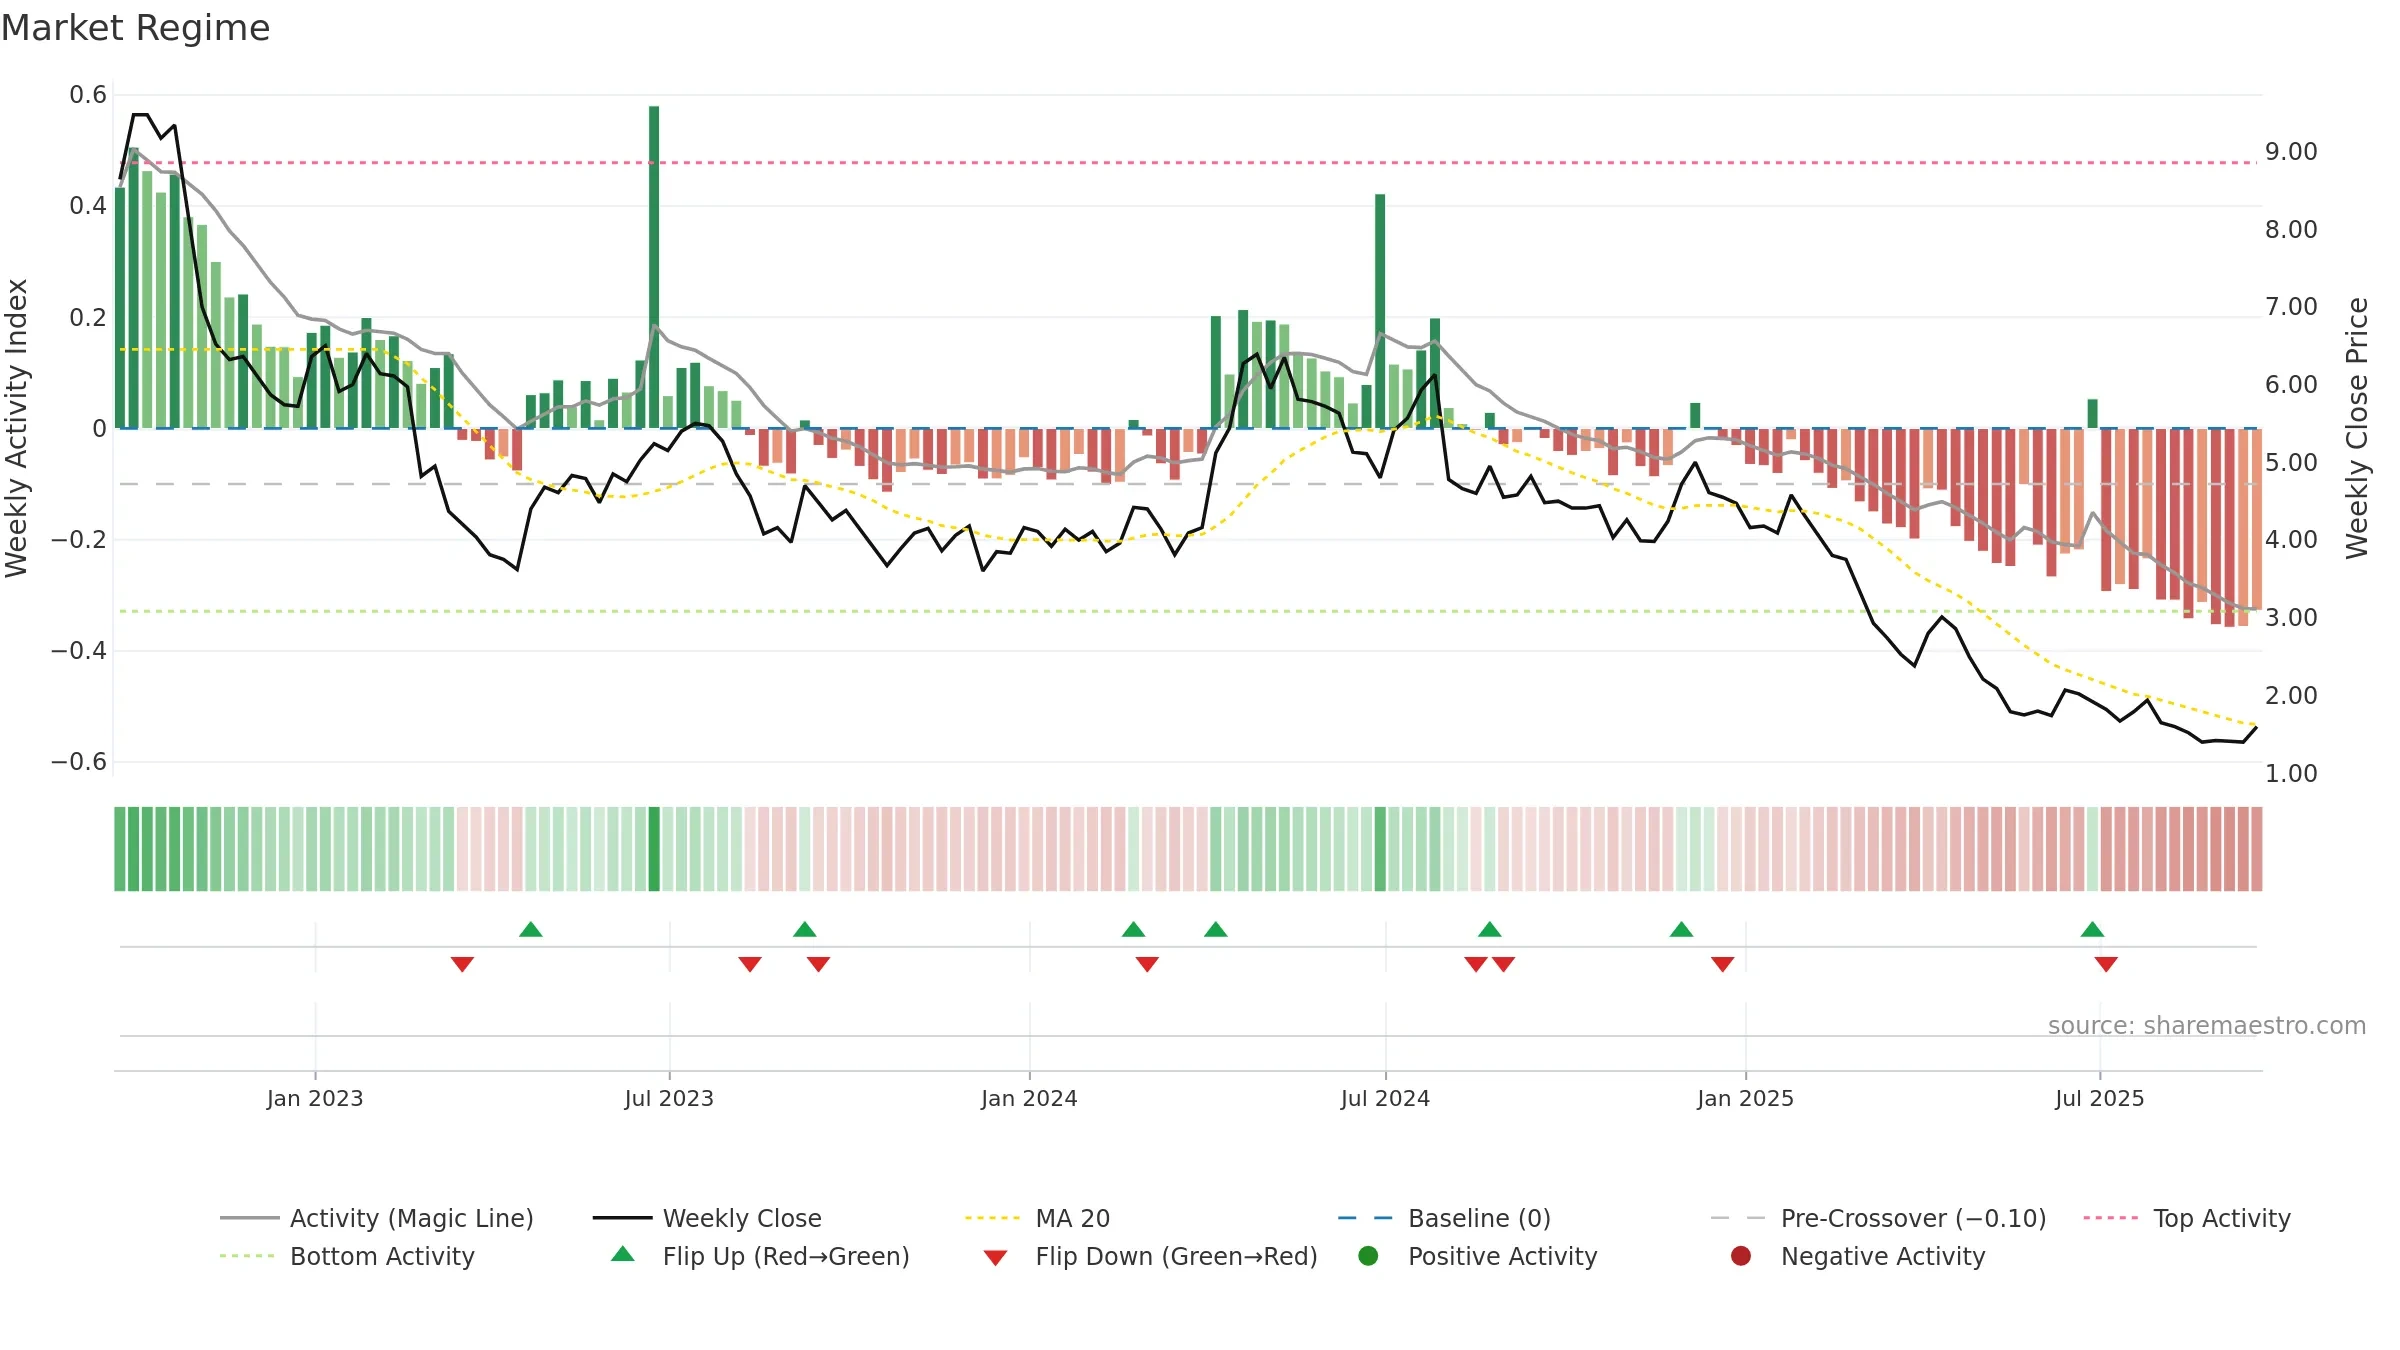Click the first Flip Up marker in 2023
The width and height of the screenshot is (2400, 1350).
(531, 930)
